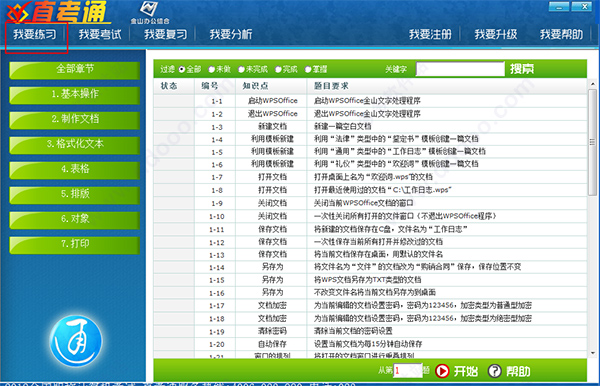Viewport: 600px width, 386px height.
Task: Click the round blue 通 logo icon
Action: [76, 341]
